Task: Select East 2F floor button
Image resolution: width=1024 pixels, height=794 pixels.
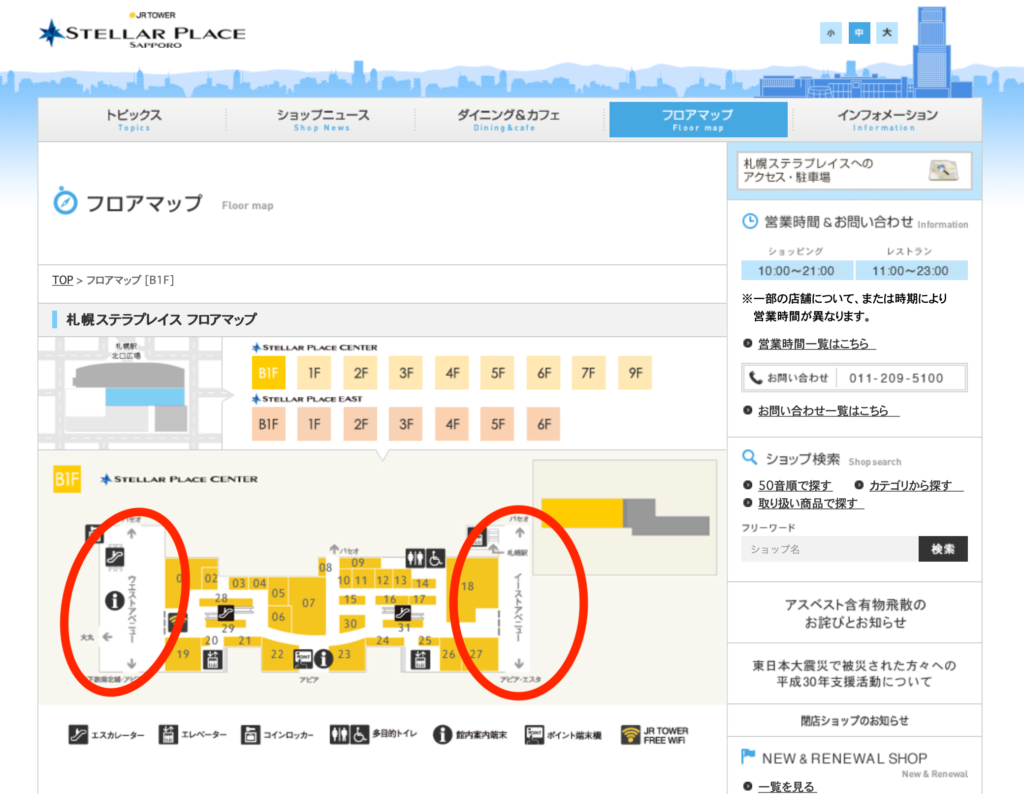Action: pos(360,424)
